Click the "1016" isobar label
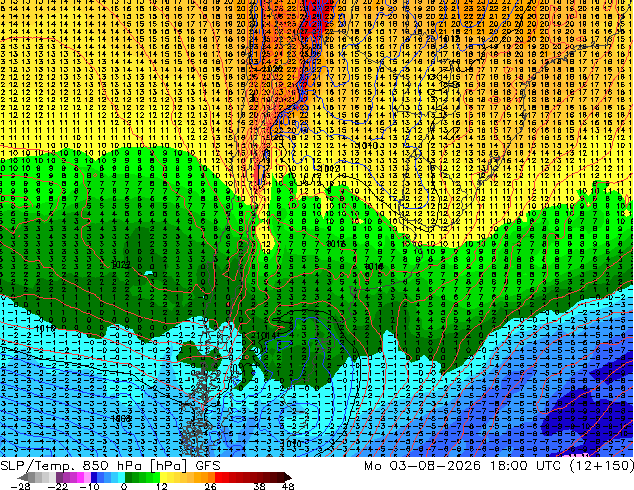634x490 pixels. click(x=336, y=244)
